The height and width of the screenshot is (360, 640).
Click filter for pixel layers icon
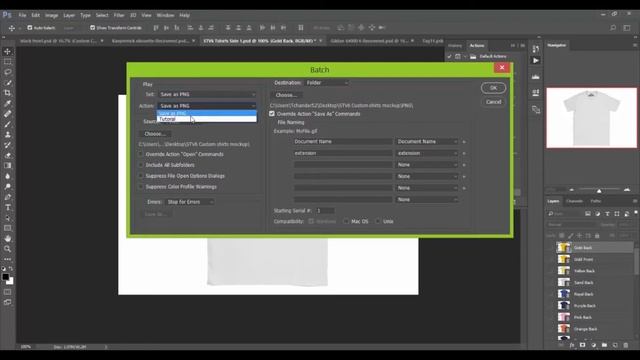(x=588, y=213)
